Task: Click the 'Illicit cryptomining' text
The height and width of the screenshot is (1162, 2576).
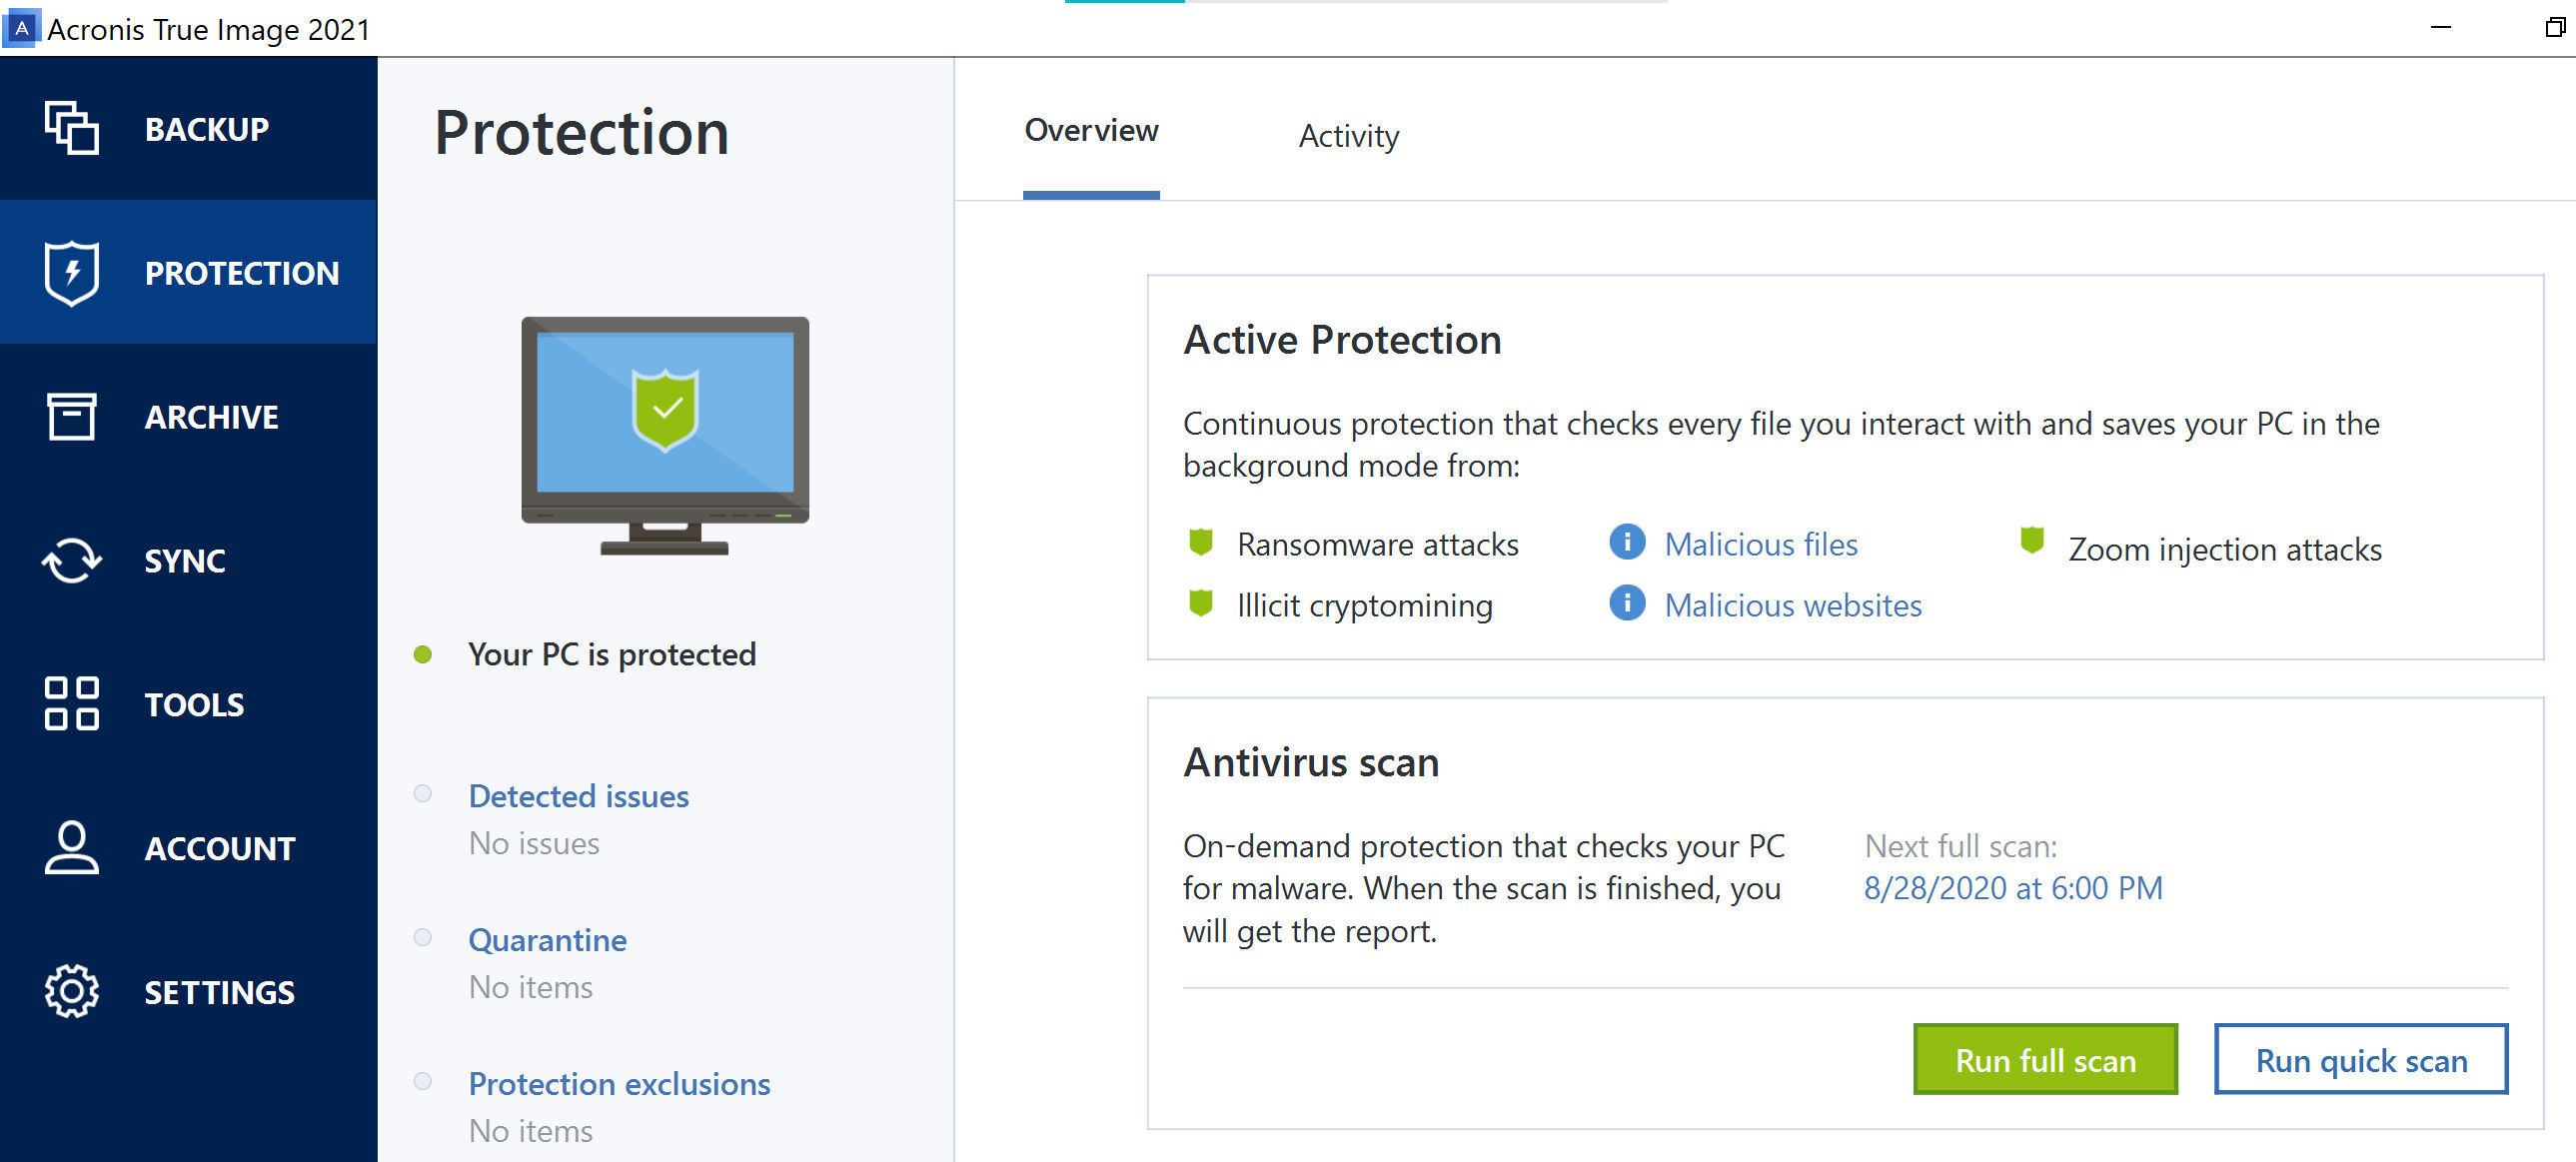Action: 1365,605
